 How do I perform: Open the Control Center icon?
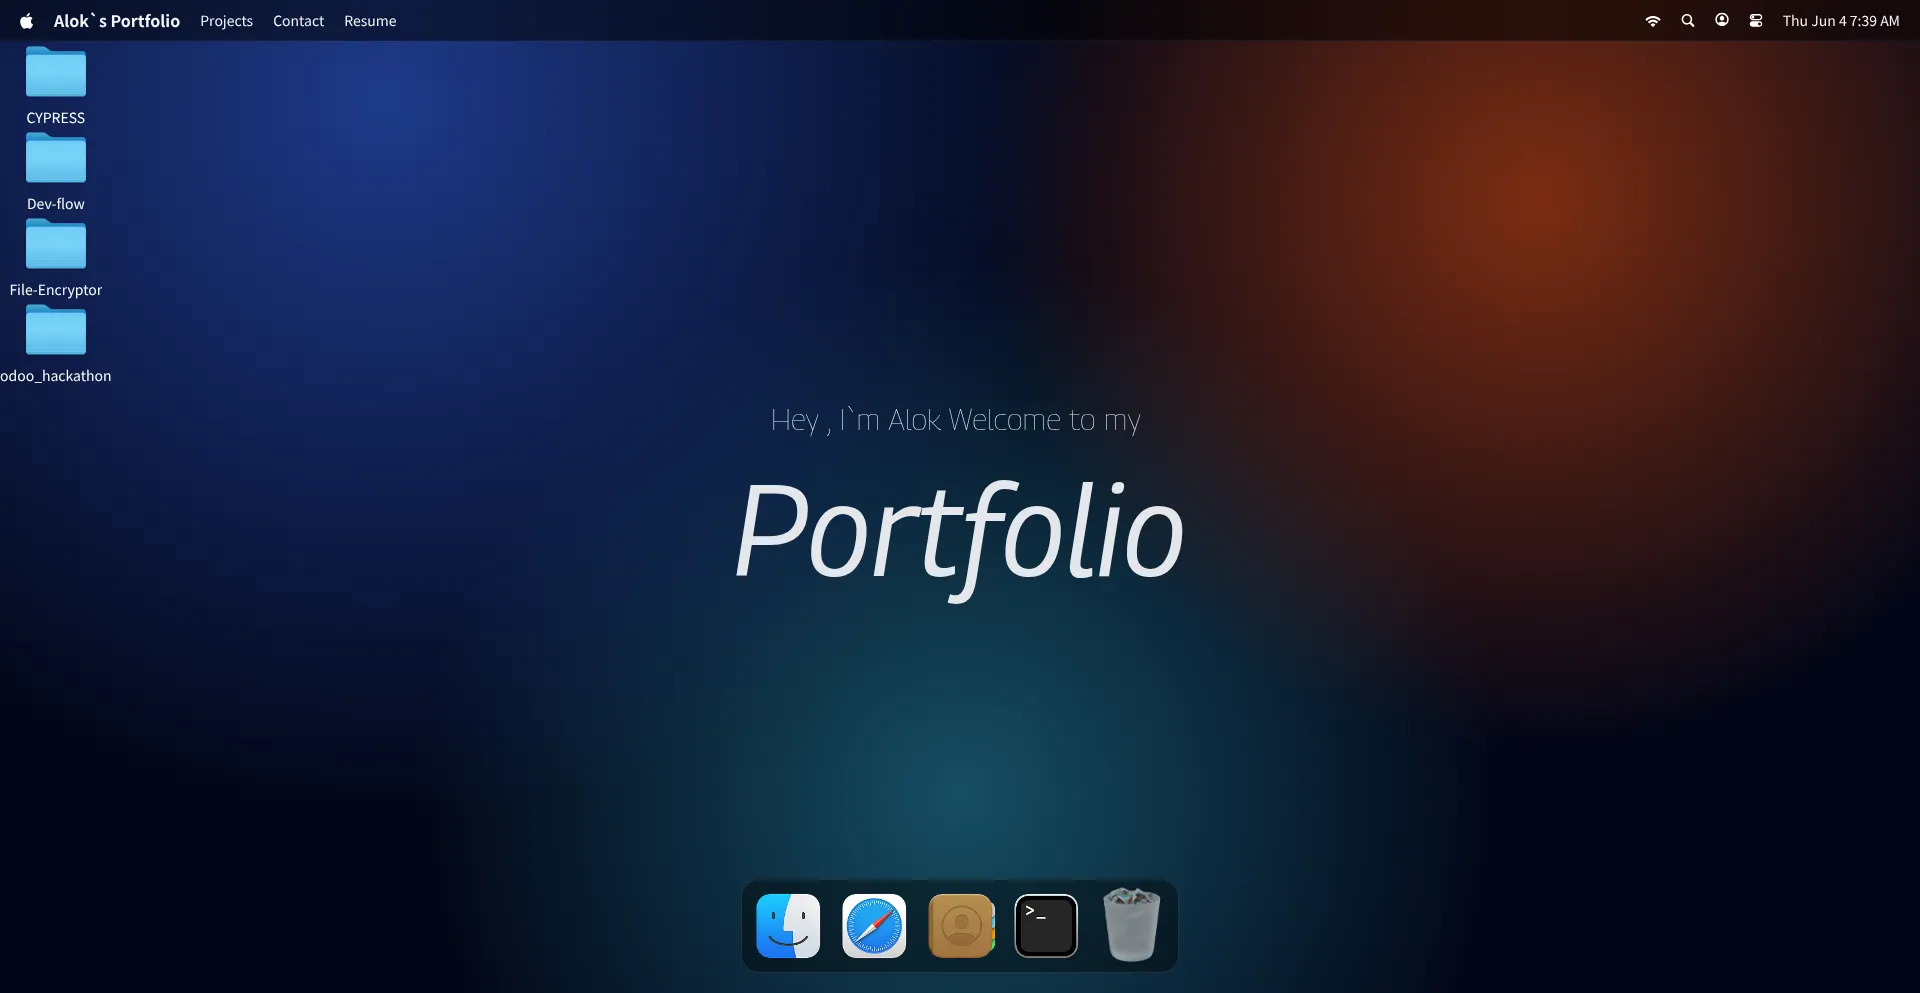click(1756, 21)
